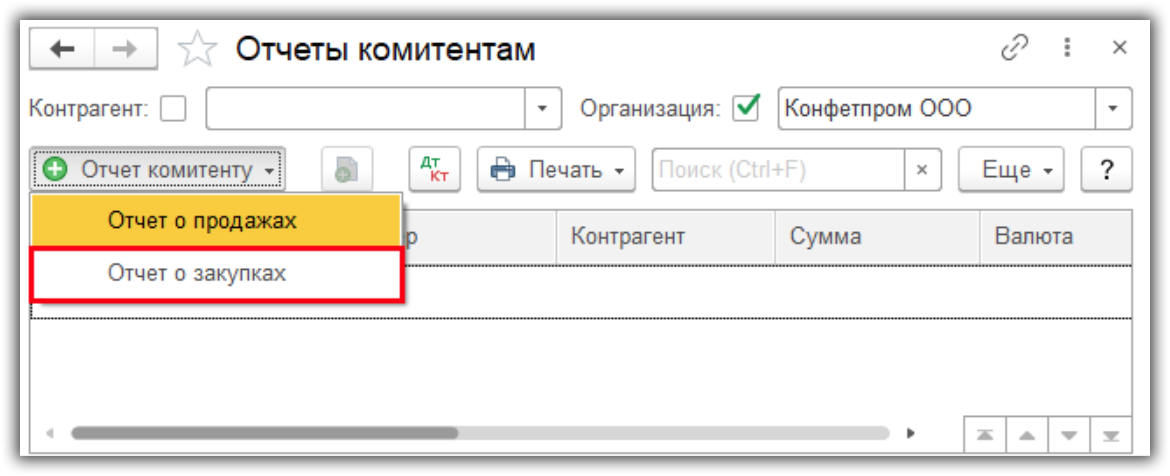Copy link using the chain icon
1170x476 pixels.
(1014, 49)
